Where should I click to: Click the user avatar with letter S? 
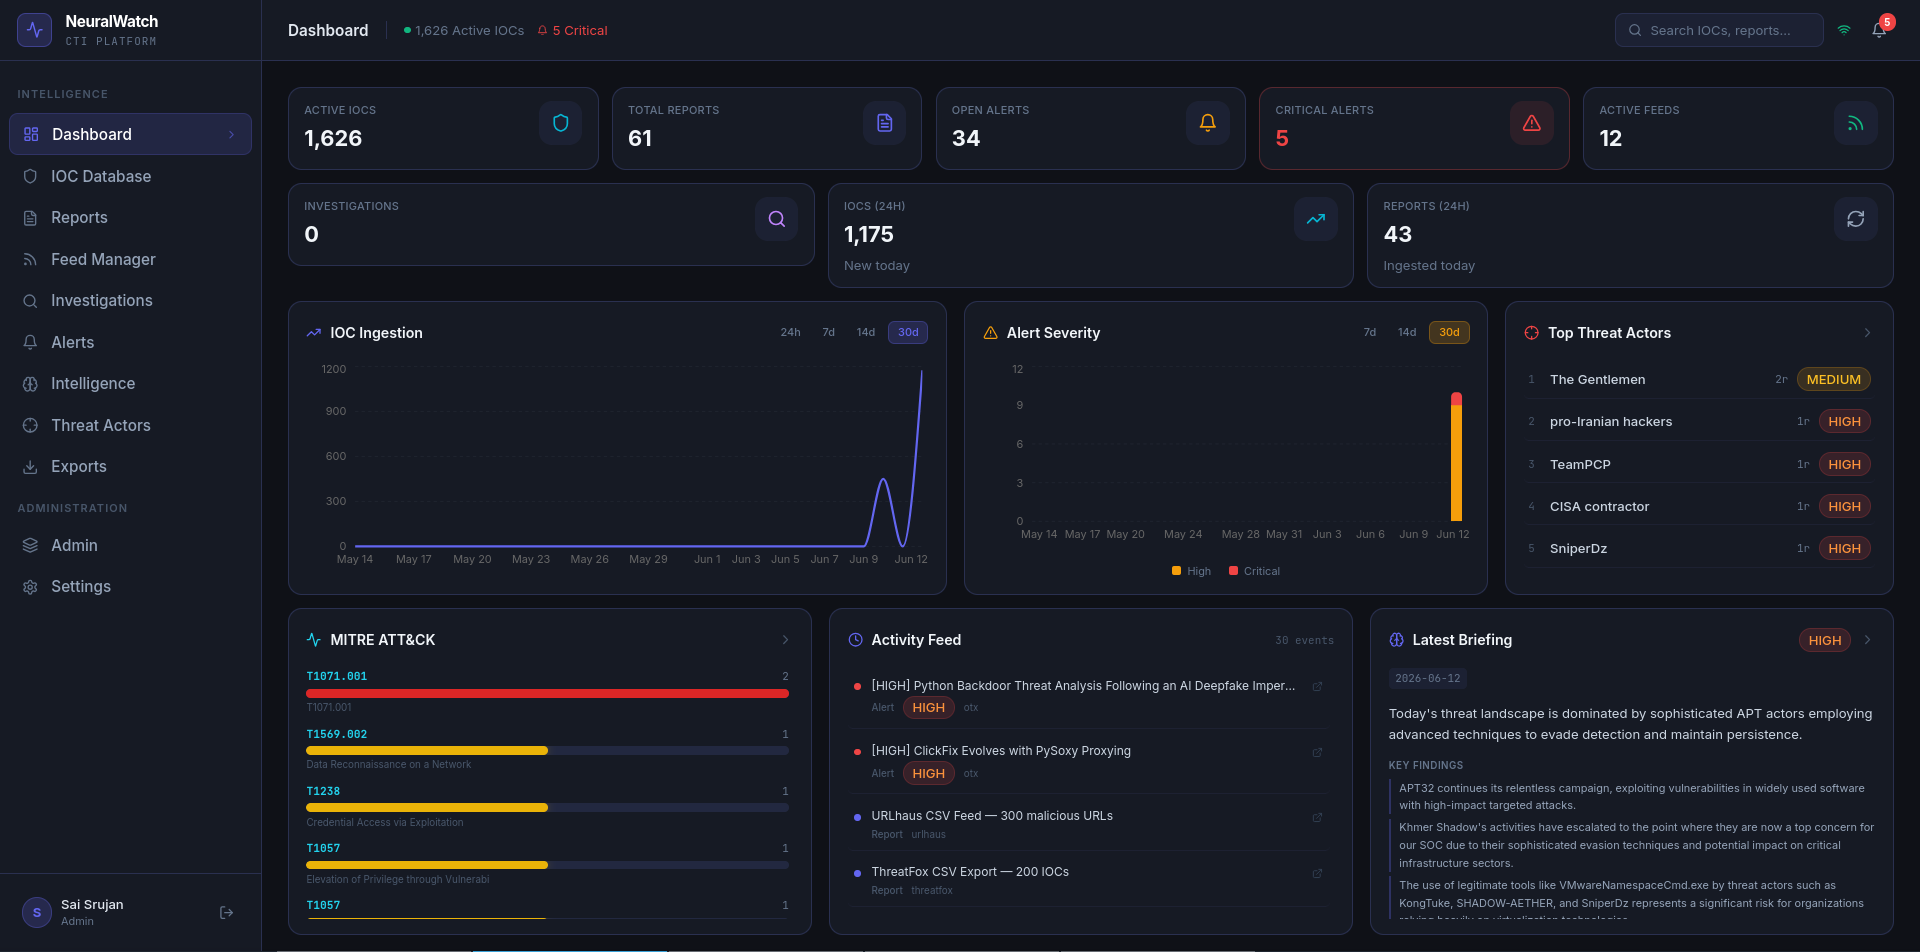(x=37, y=912)
